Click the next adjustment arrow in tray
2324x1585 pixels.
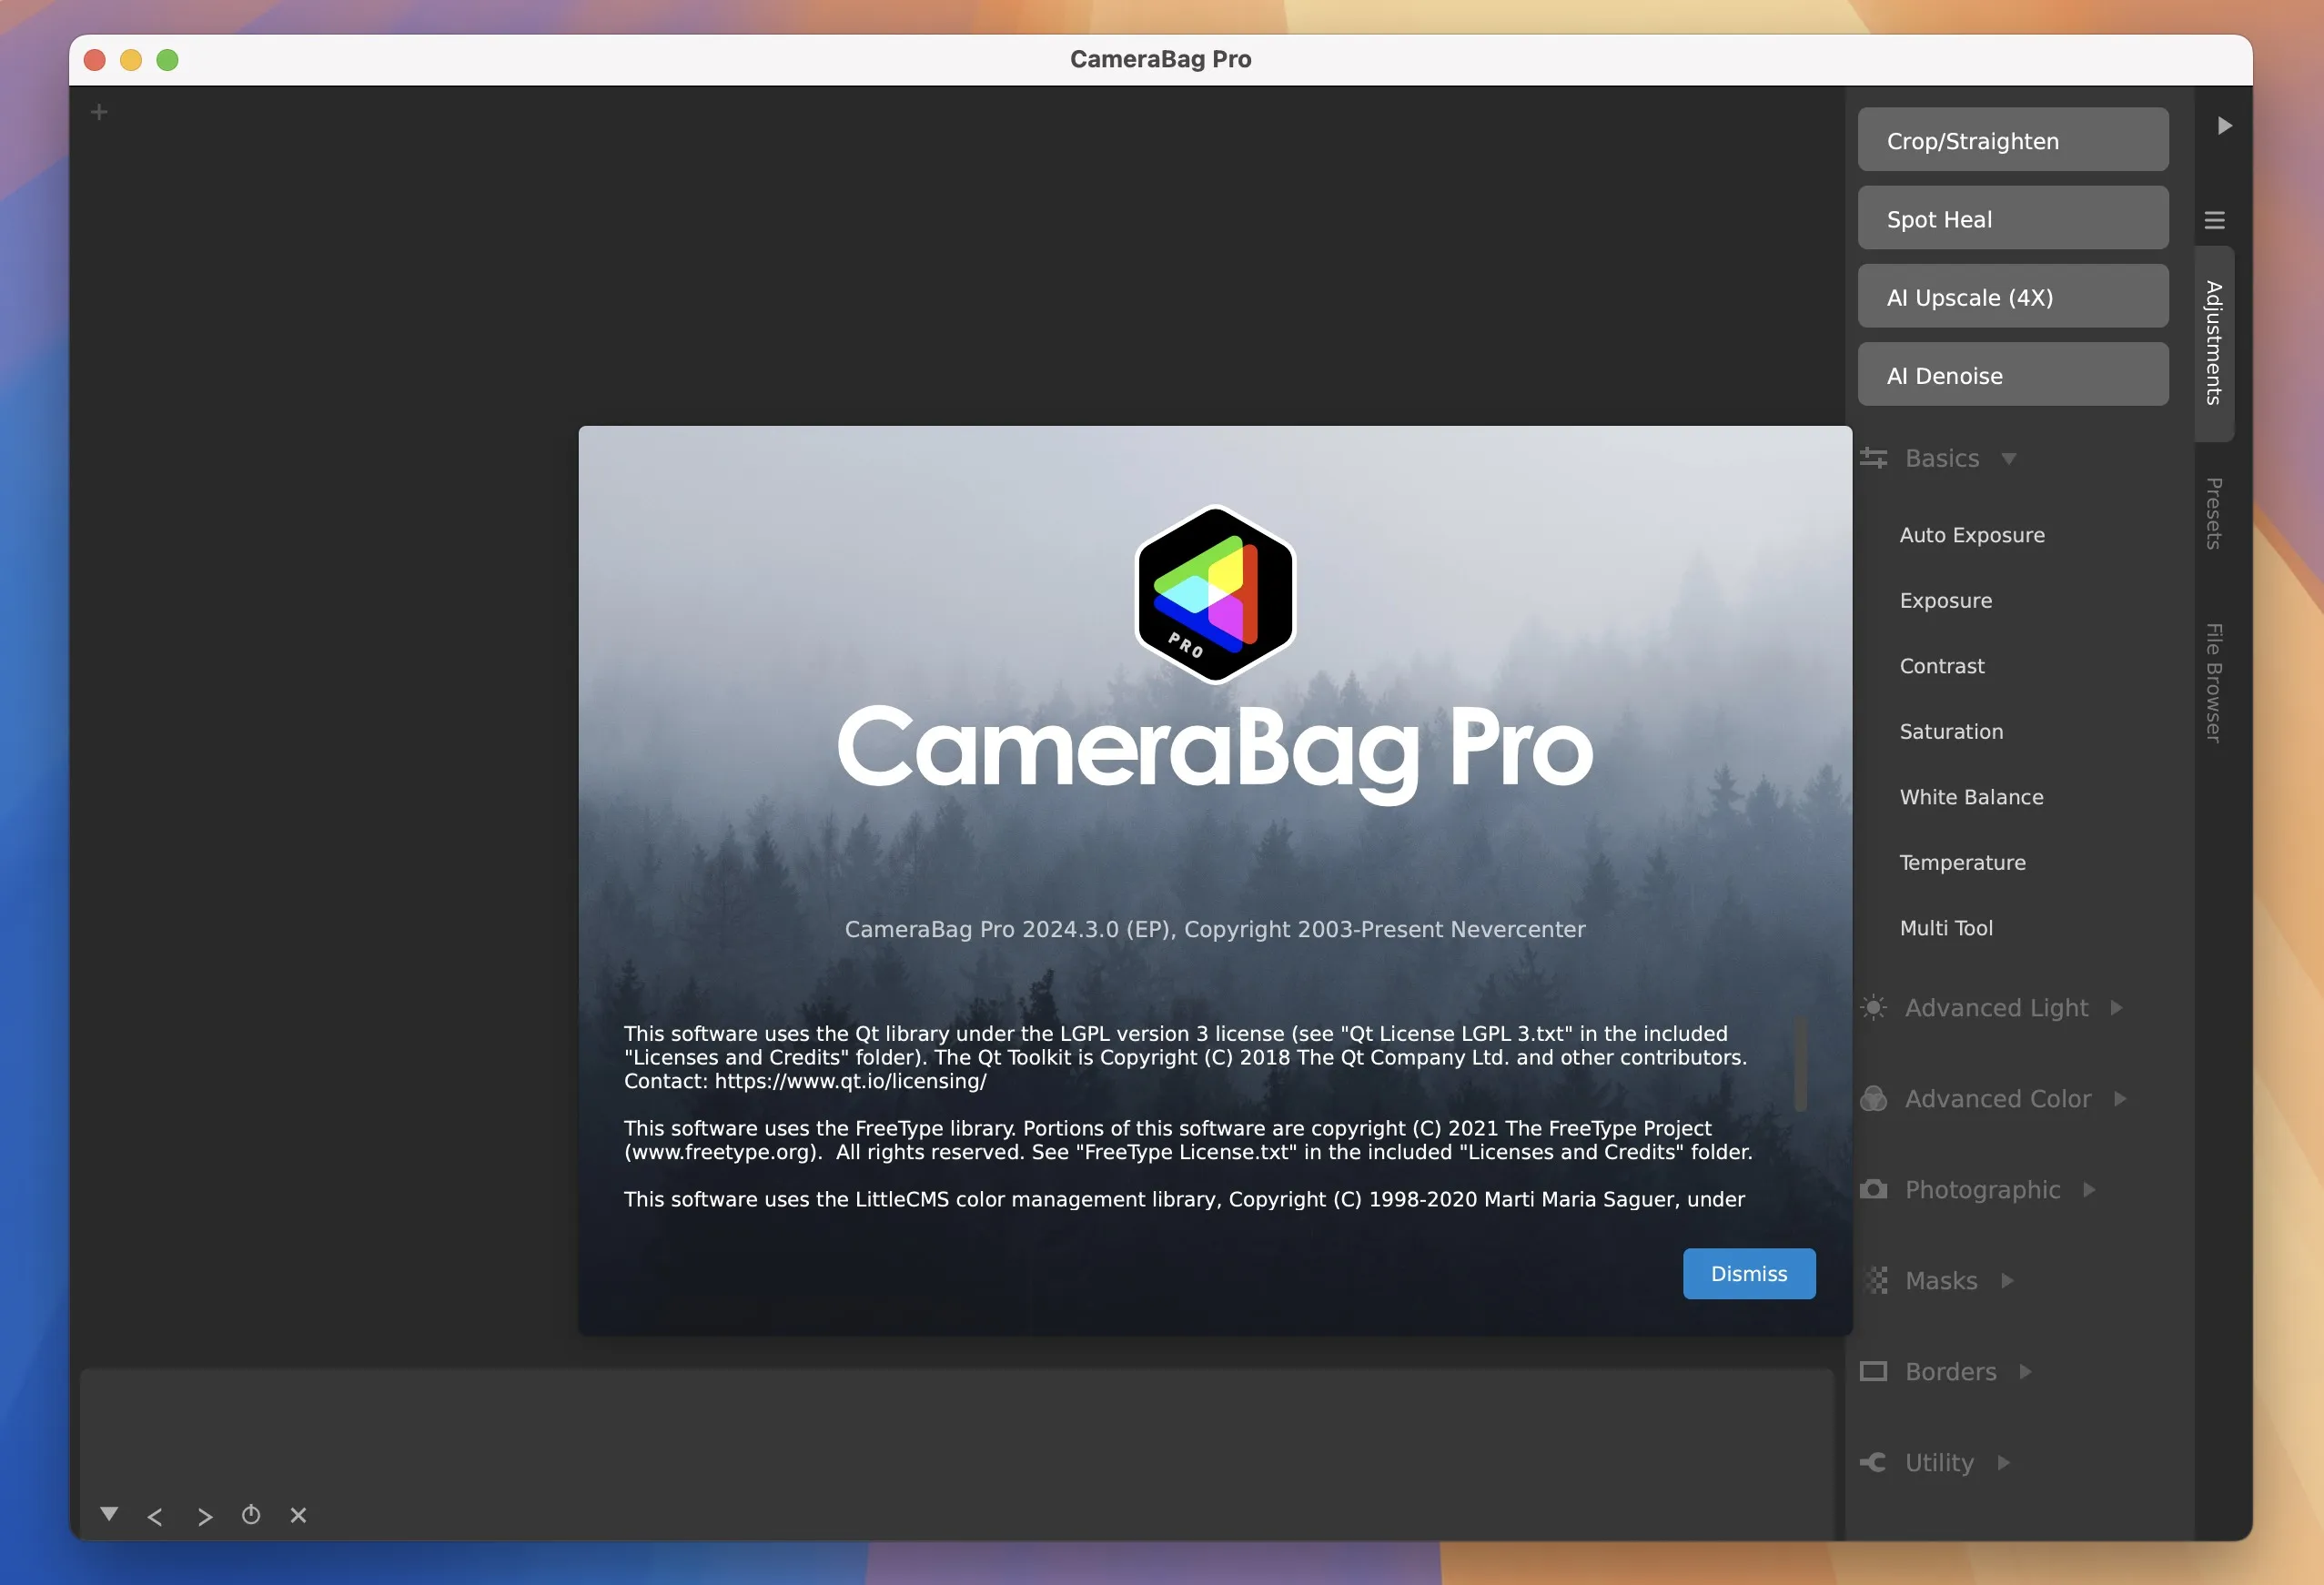(x=205, y=1517)
